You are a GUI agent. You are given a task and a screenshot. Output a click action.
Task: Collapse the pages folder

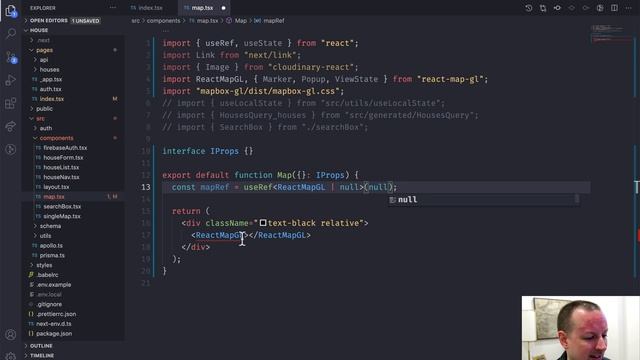pyautogui.click(x=44, y=50)
